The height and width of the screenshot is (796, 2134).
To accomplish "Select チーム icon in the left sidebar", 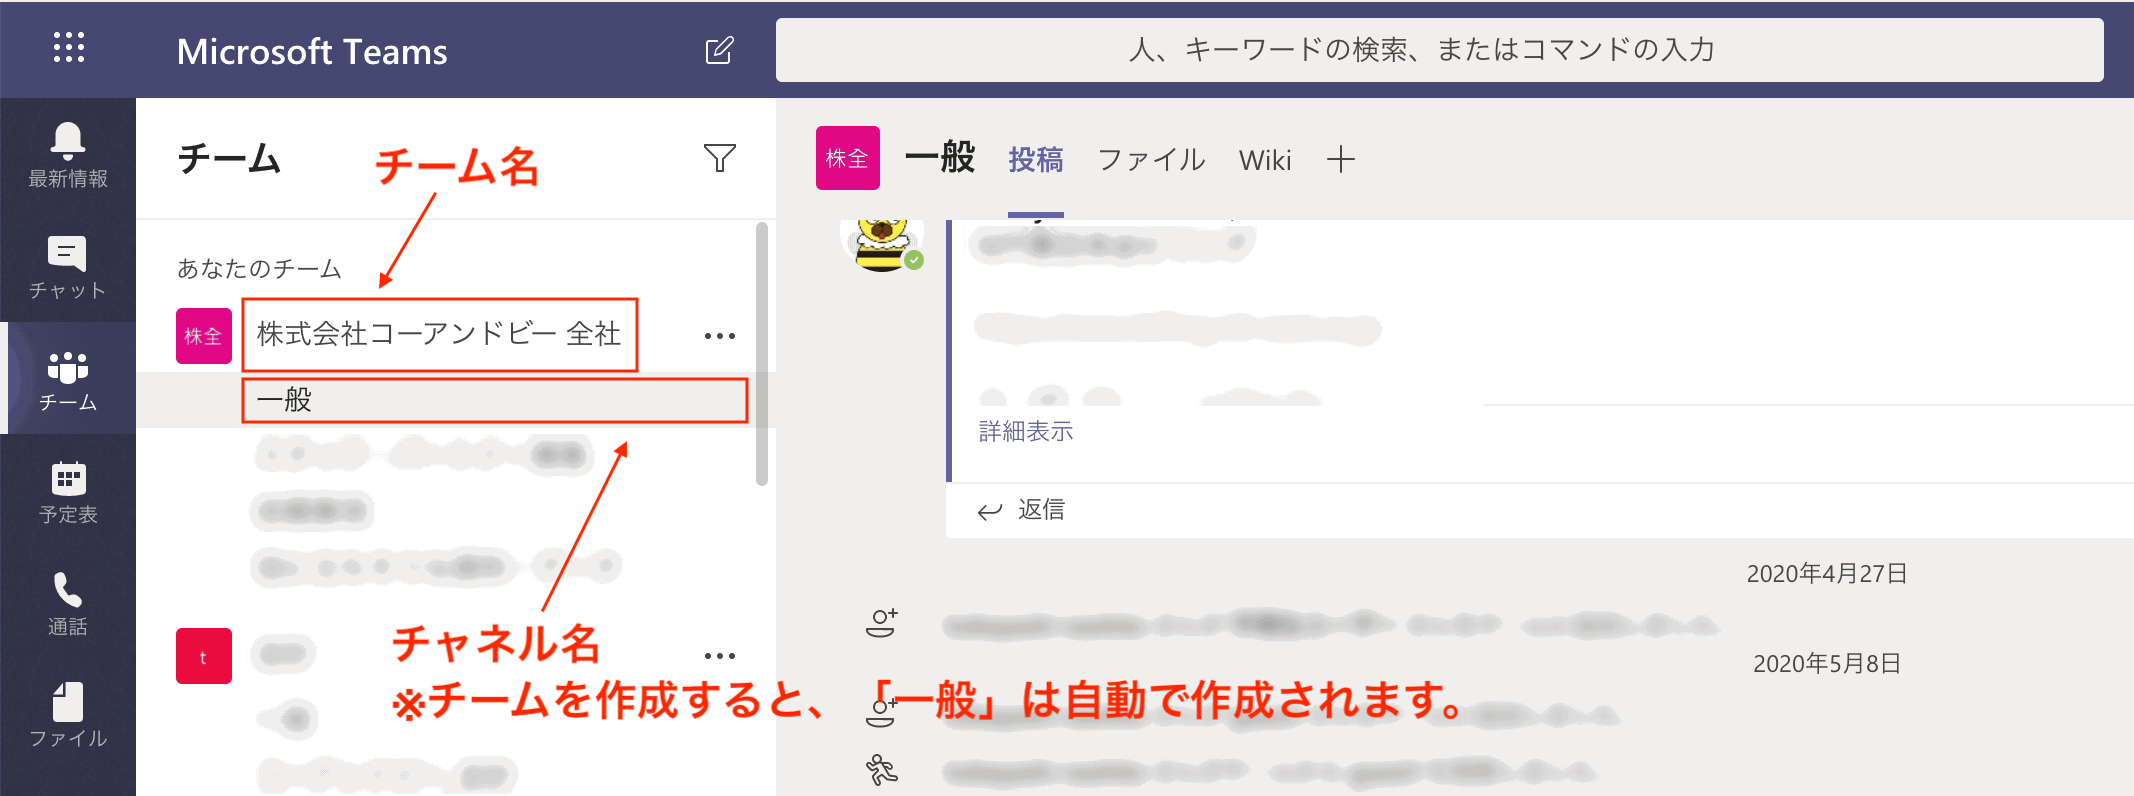I will click(x=68, y=380).
